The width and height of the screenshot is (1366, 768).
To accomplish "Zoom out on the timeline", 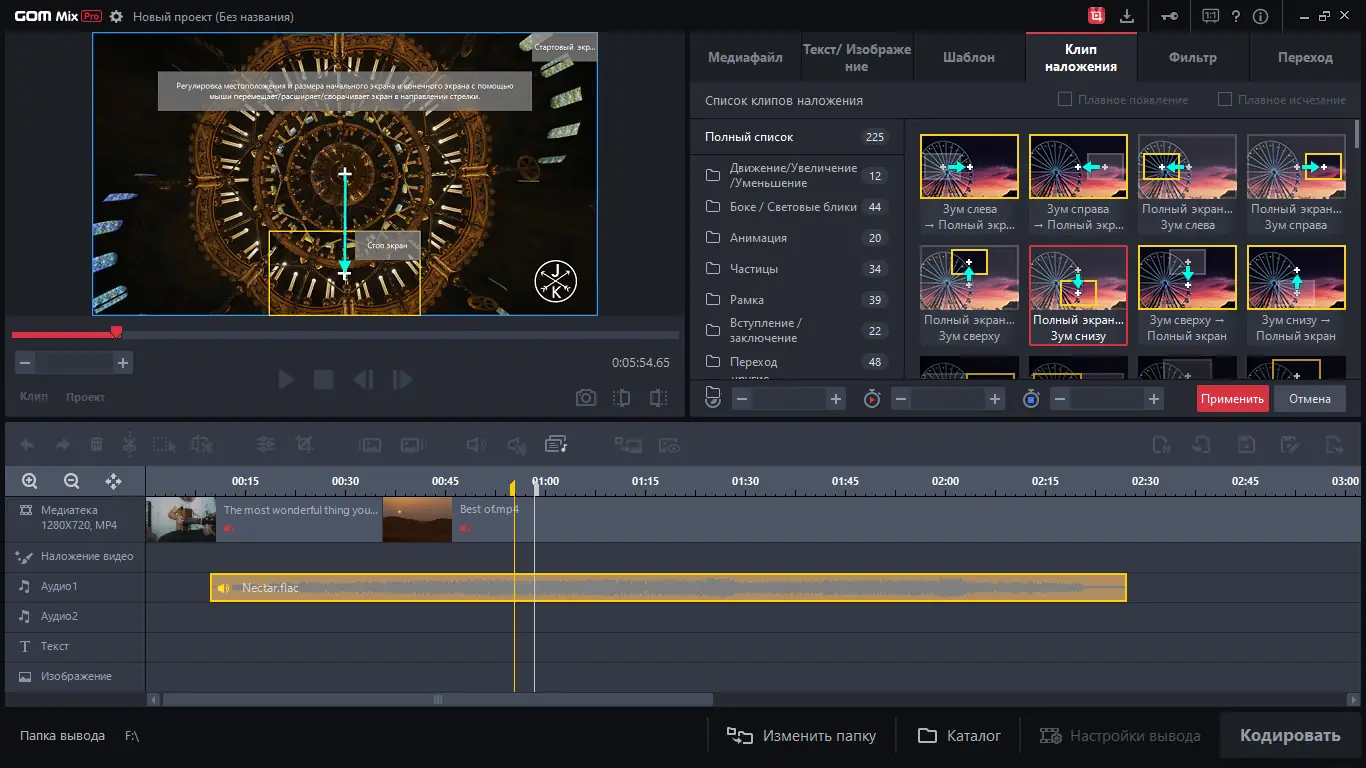I will tap(71, 481).
